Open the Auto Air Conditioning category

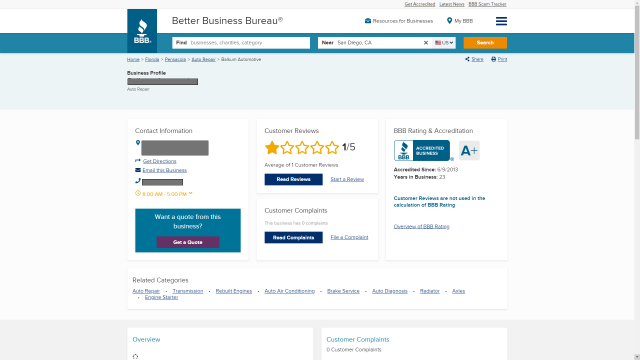pos(289,291)
